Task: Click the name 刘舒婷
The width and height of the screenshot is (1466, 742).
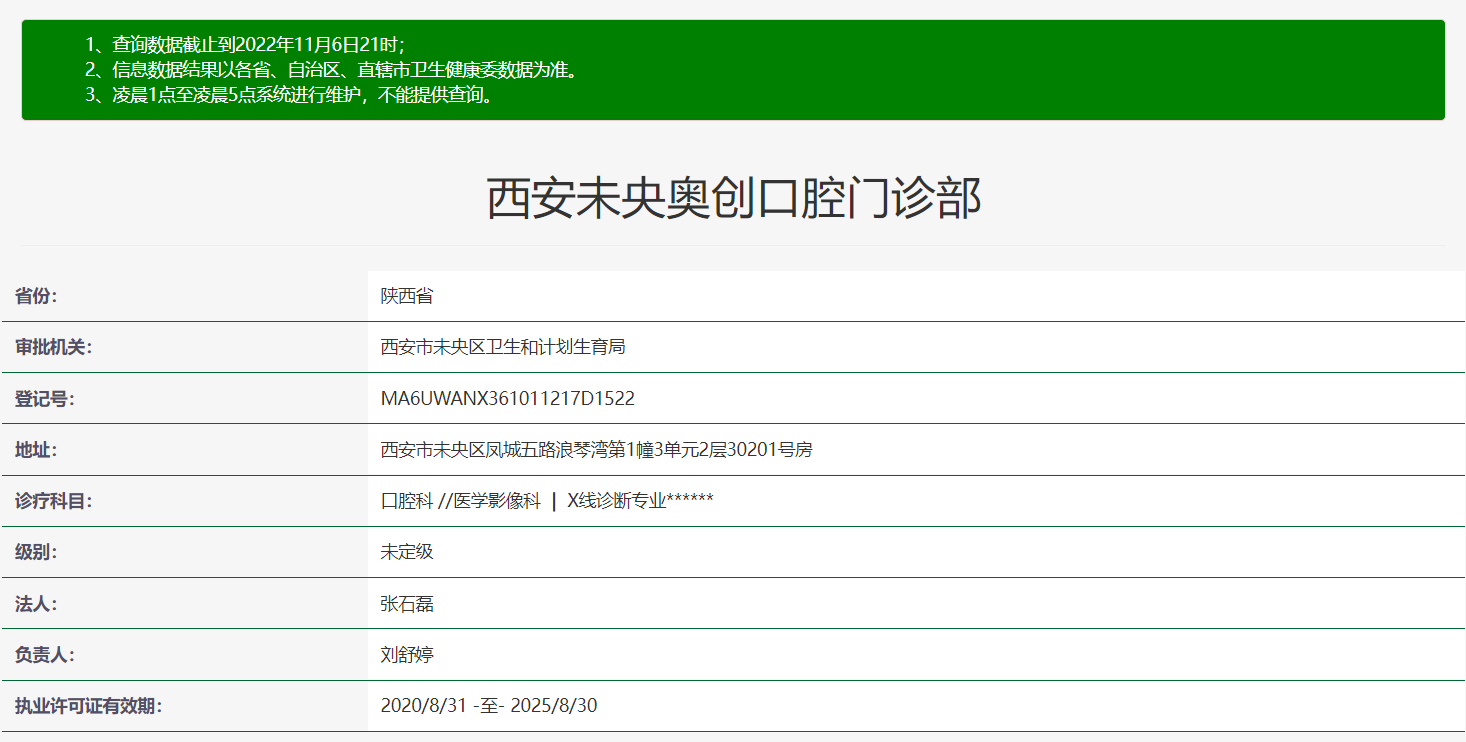Action: coord(407,655)
